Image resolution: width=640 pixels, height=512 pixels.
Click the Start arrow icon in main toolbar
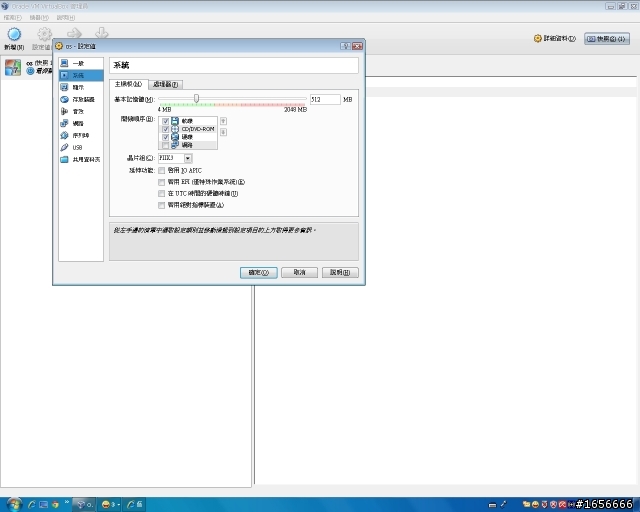74,33
